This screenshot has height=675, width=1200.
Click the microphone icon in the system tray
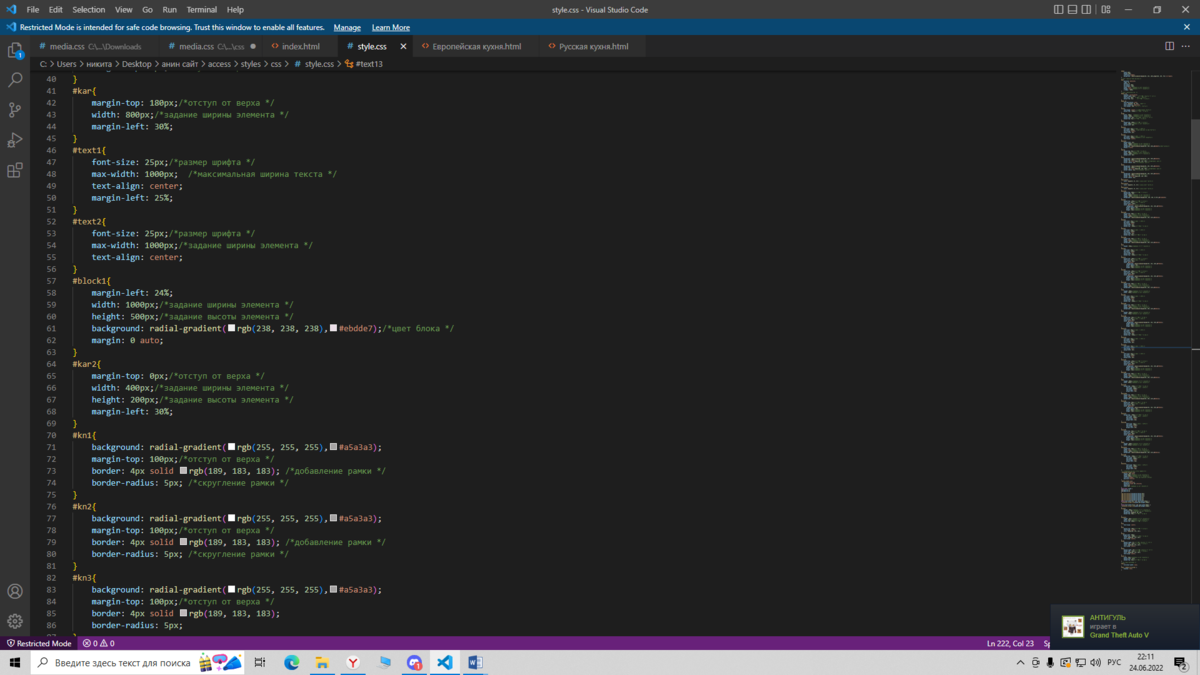click(1050, 662)
